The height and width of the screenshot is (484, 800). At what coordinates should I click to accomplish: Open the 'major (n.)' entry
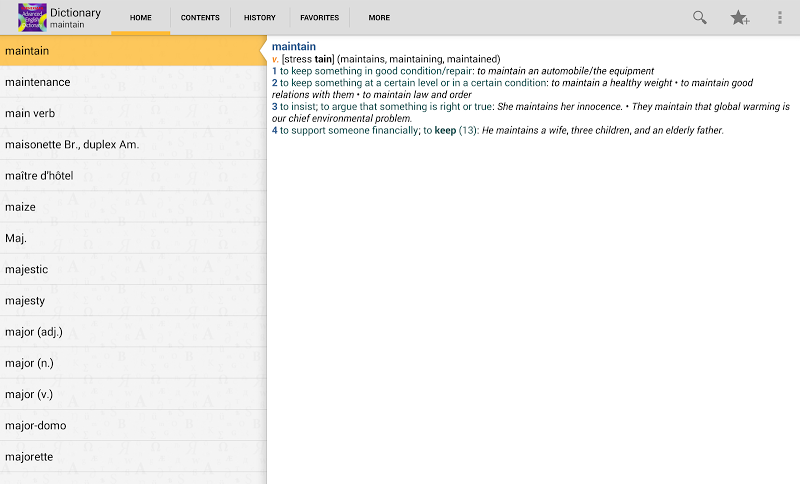point(133,363)
